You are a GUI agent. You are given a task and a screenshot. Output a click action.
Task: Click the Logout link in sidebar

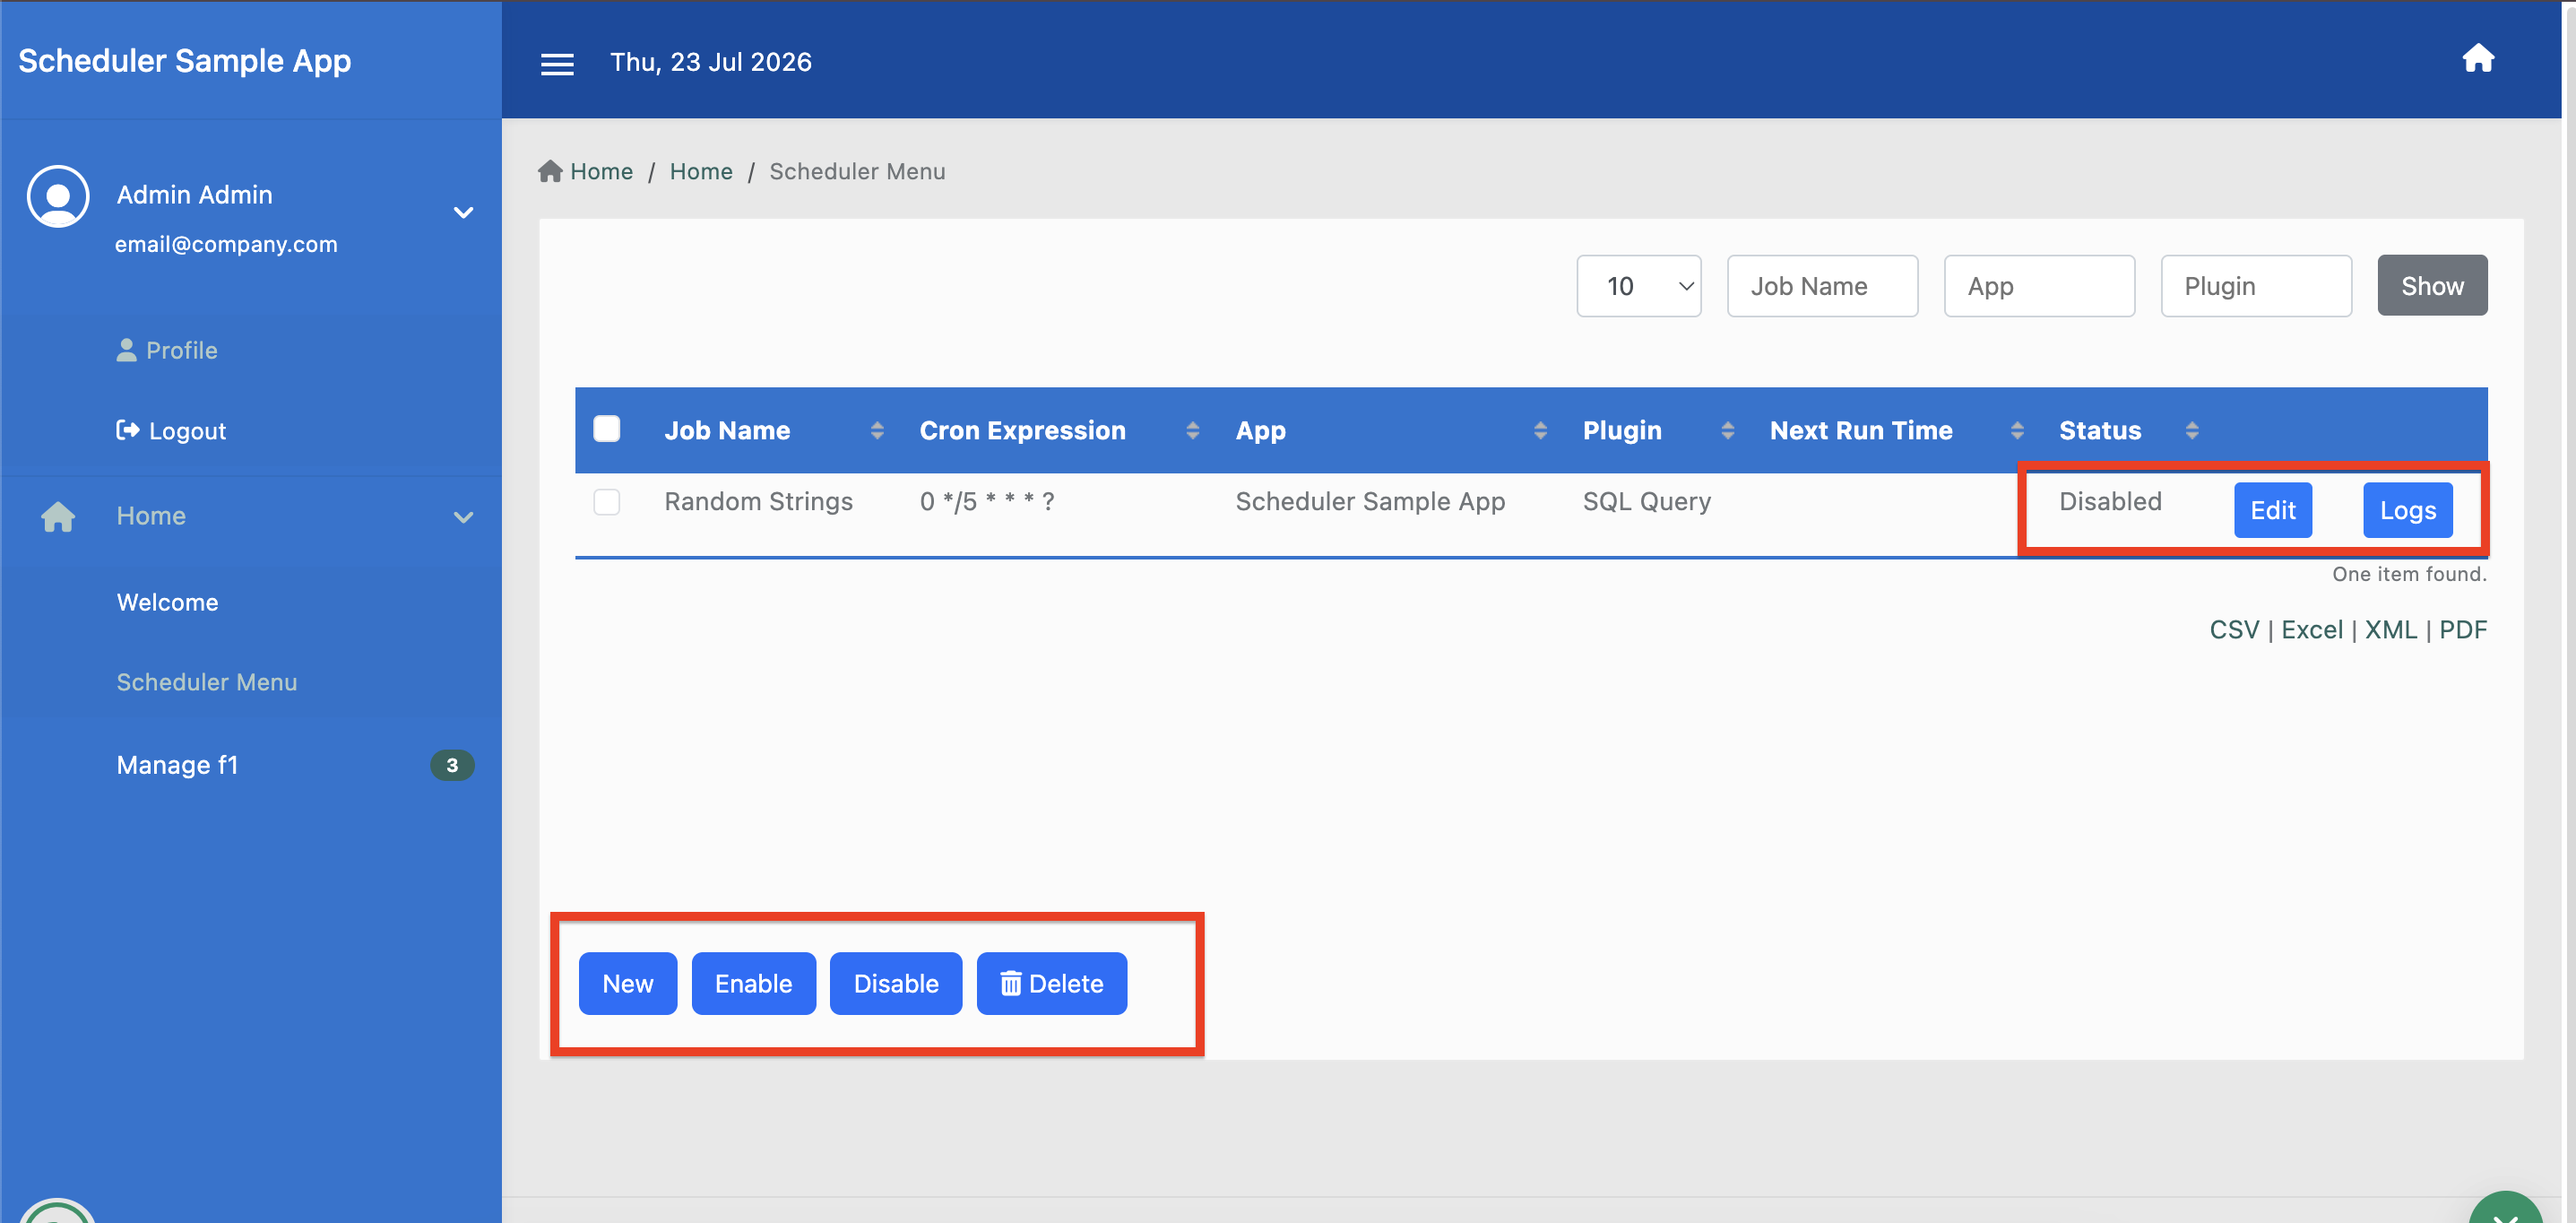point(171,431)
